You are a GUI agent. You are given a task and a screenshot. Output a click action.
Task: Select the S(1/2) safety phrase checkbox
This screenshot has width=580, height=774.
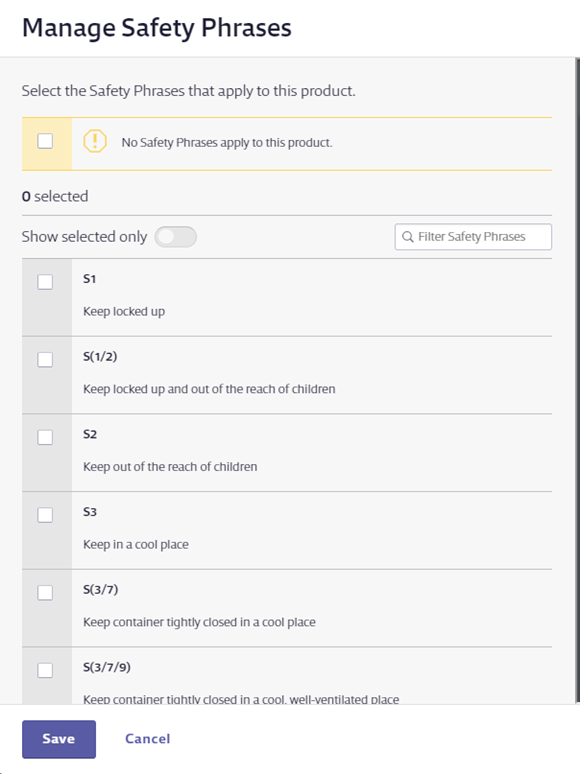(45, 359)
